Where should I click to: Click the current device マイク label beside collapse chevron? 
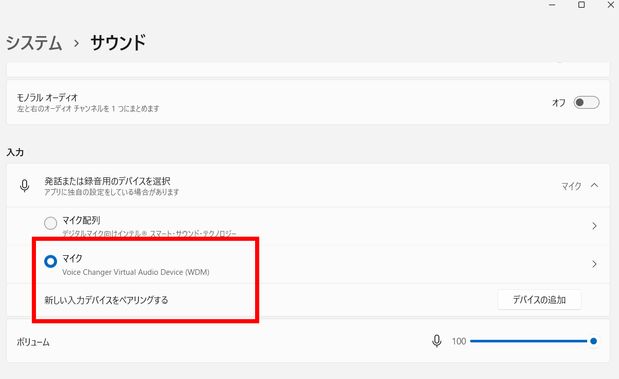pyautogui.click(x=571, y=186)
